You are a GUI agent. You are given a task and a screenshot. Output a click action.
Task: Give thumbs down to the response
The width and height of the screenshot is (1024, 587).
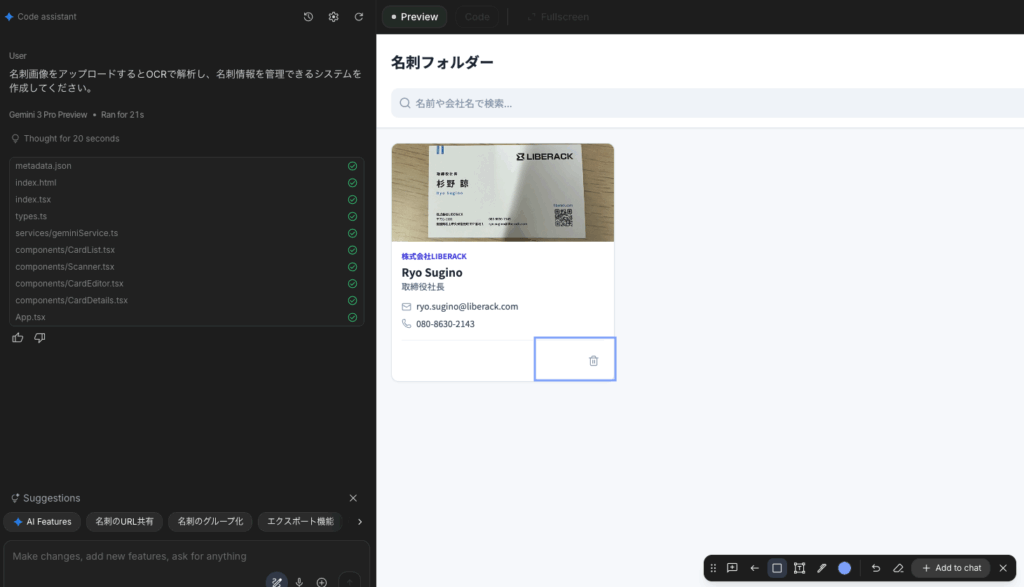pos(40,338)
